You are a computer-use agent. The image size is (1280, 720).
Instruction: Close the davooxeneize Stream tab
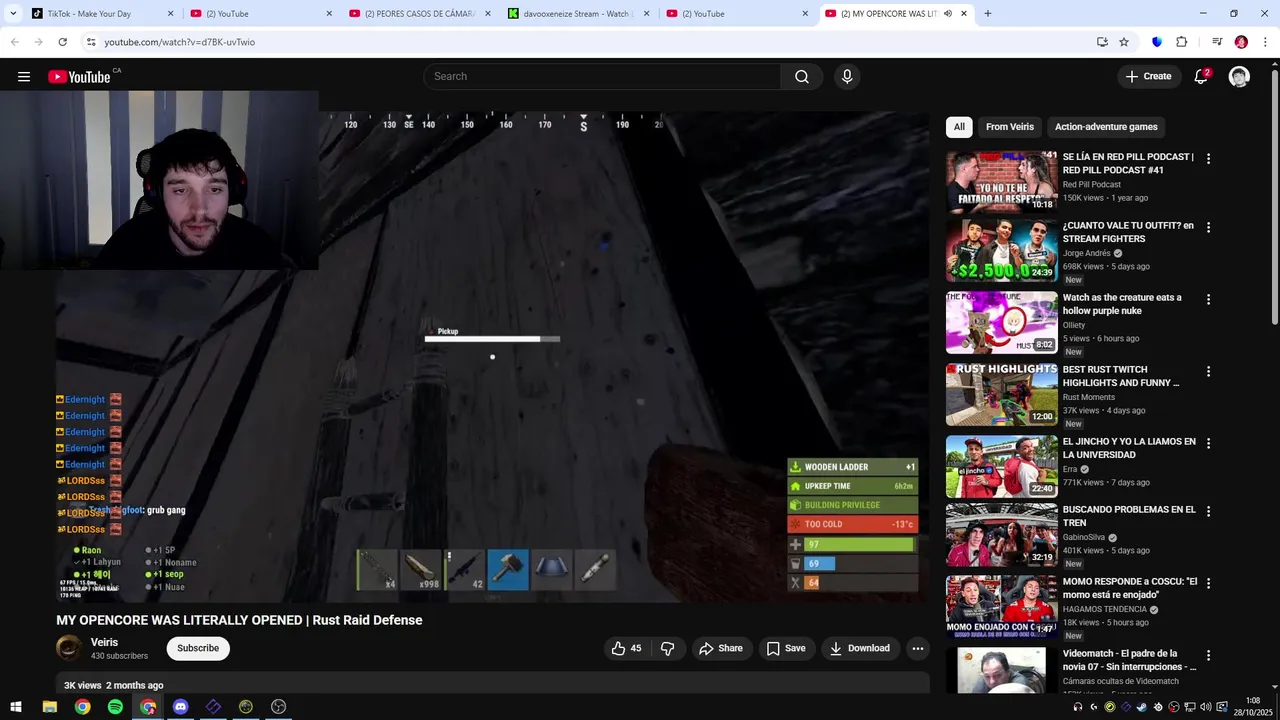pos(646,14)
